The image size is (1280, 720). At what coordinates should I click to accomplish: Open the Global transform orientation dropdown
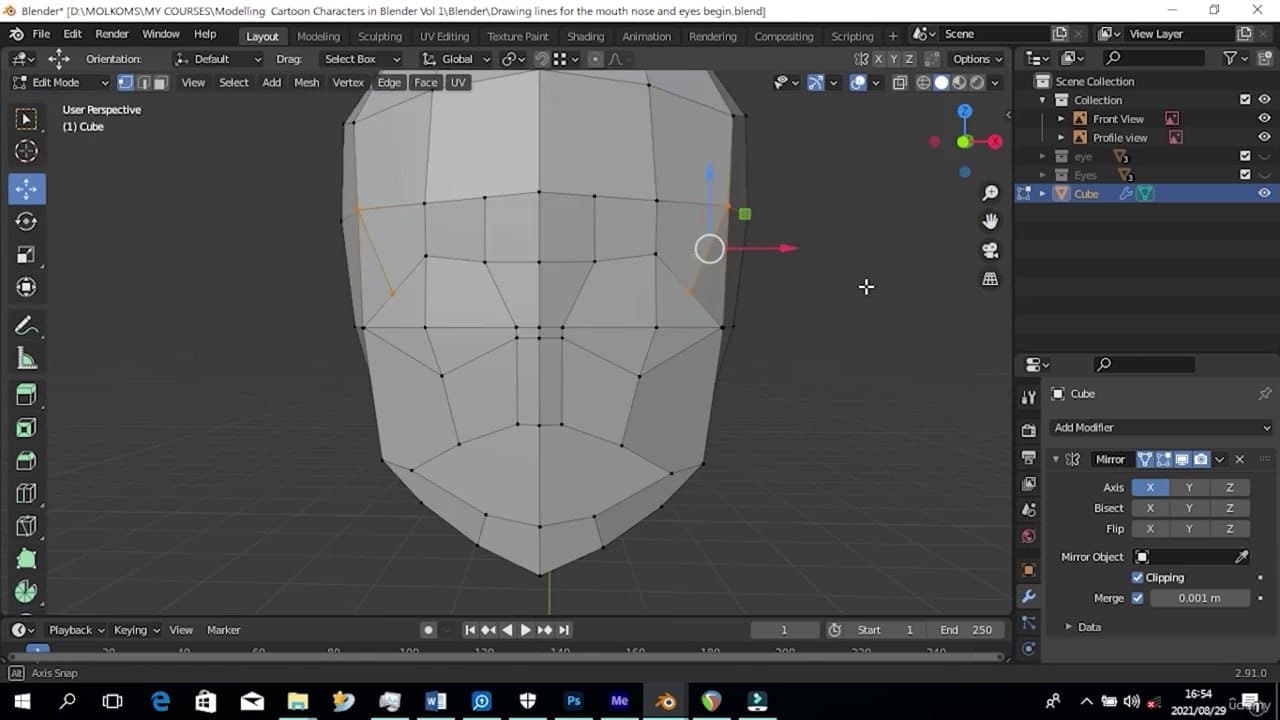coord(459,59)
